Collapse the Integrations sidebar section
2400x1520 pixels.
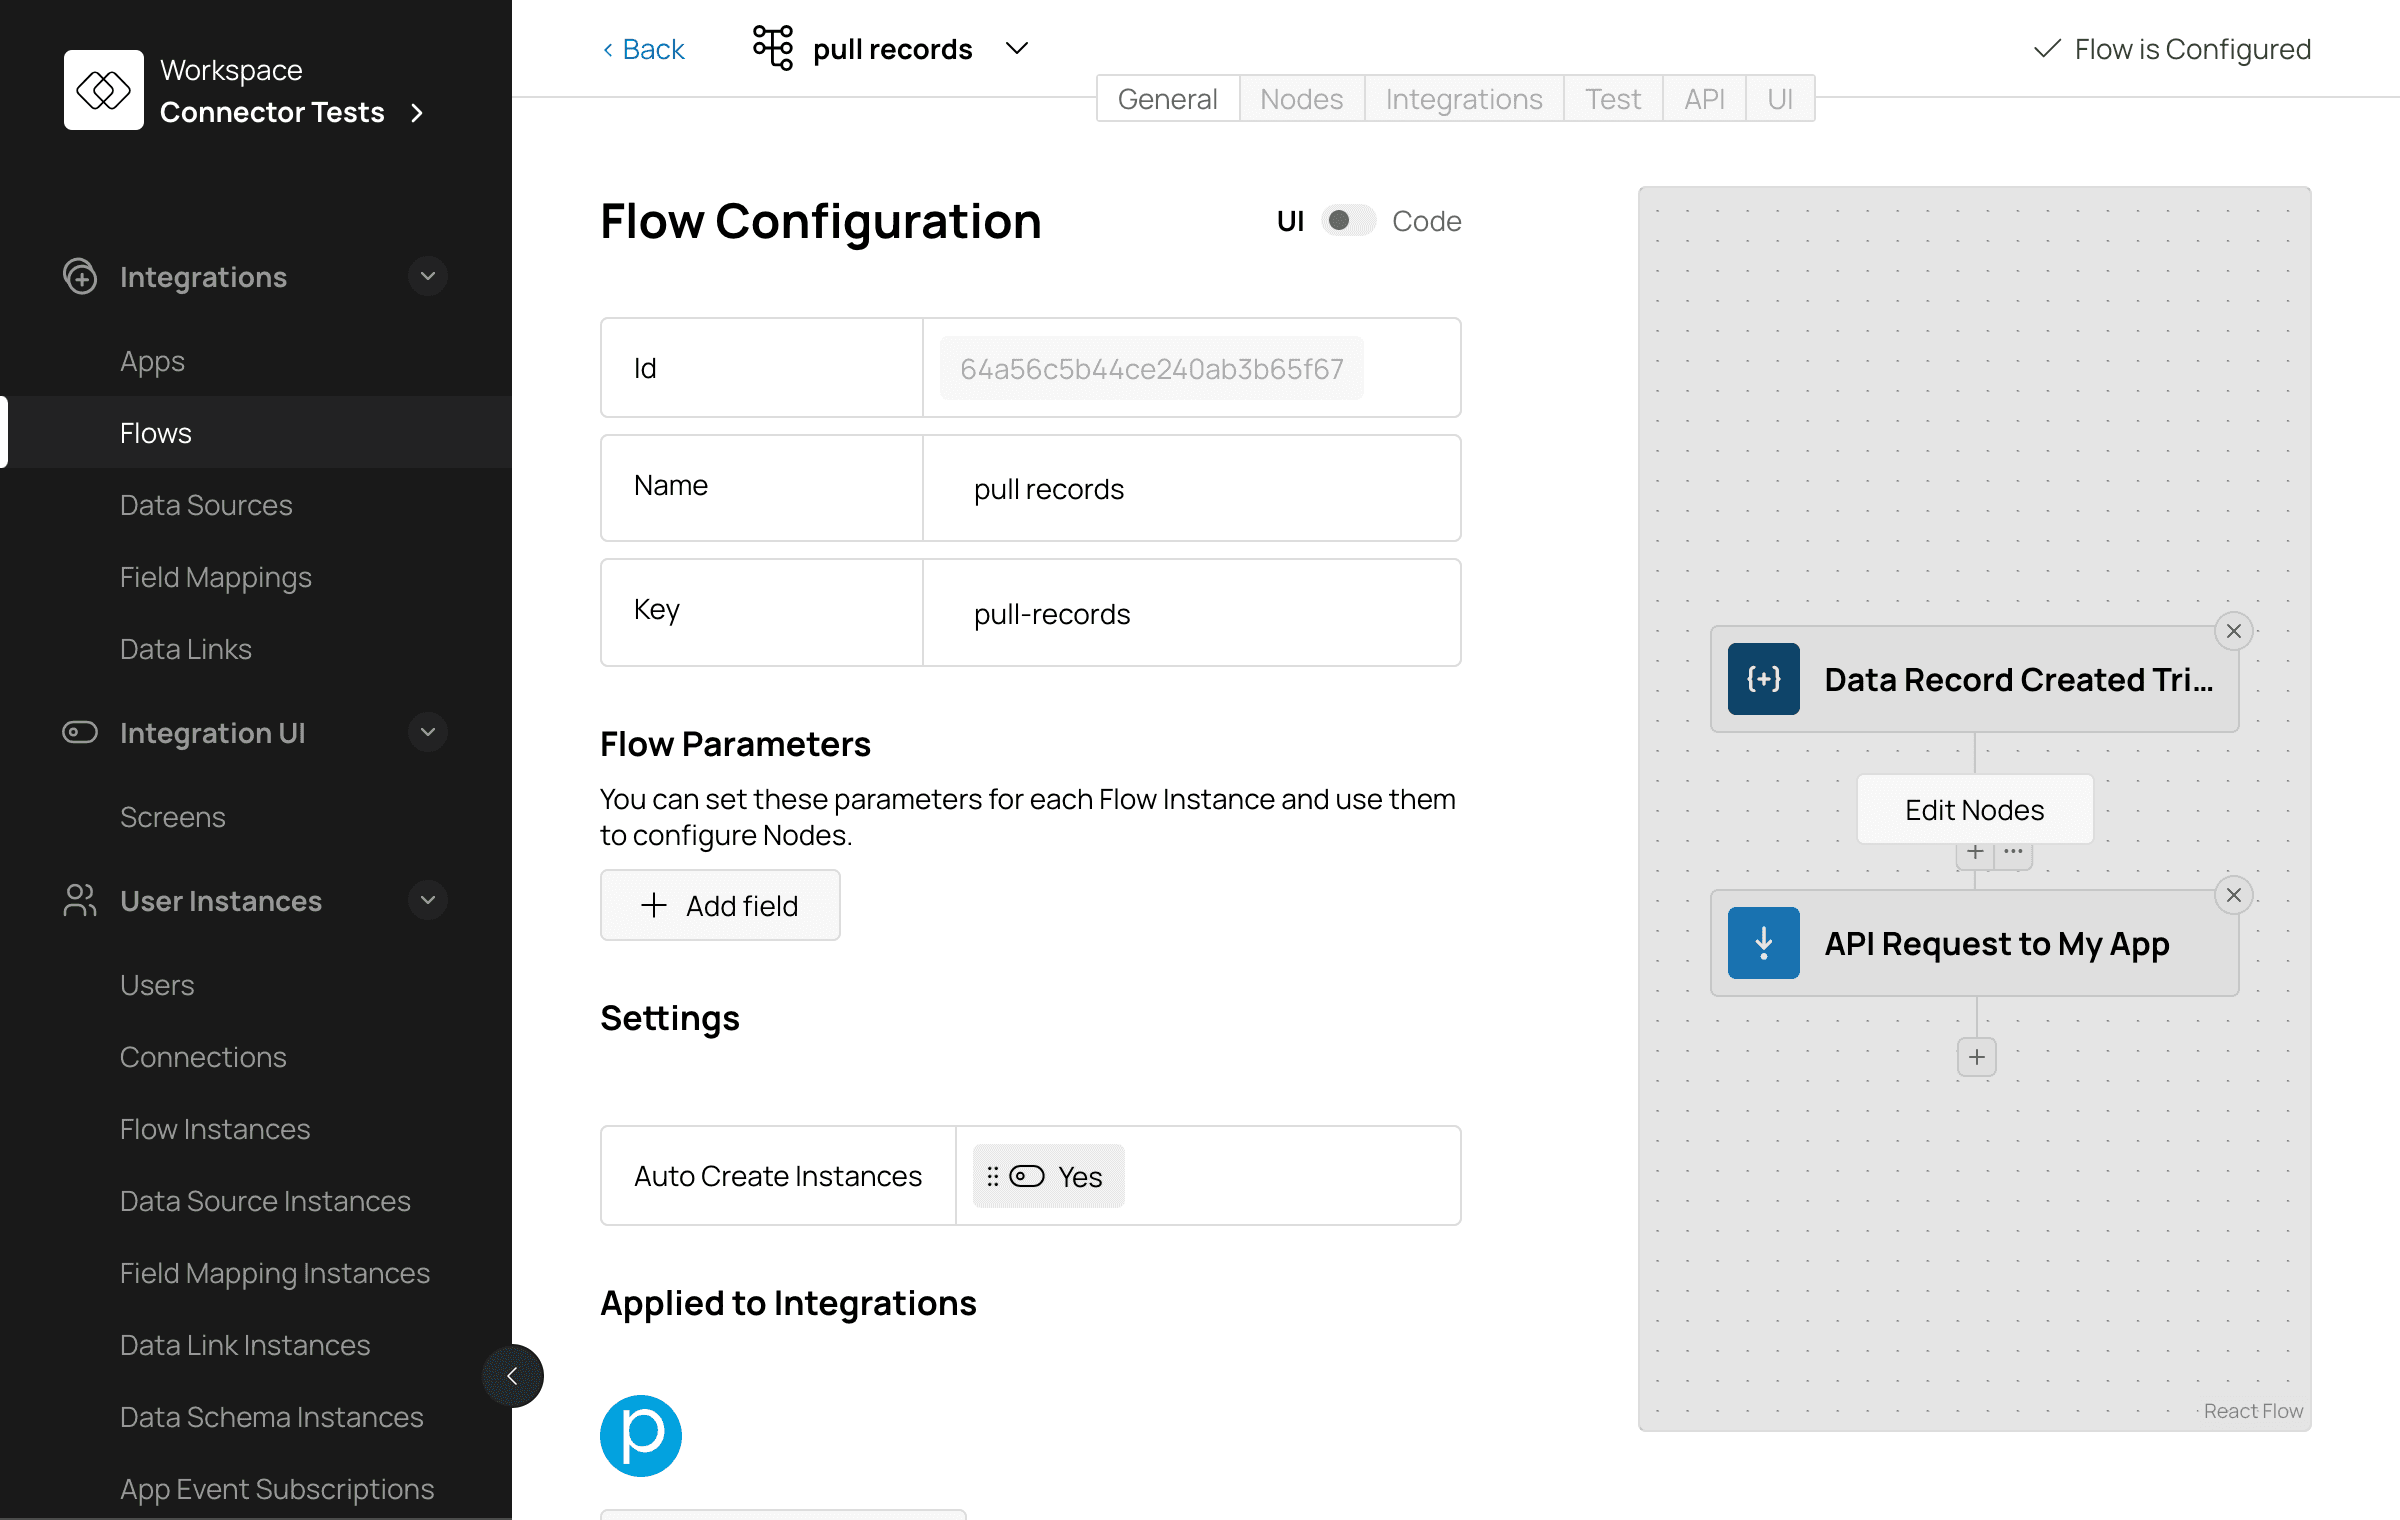click(x=427, y=276)
